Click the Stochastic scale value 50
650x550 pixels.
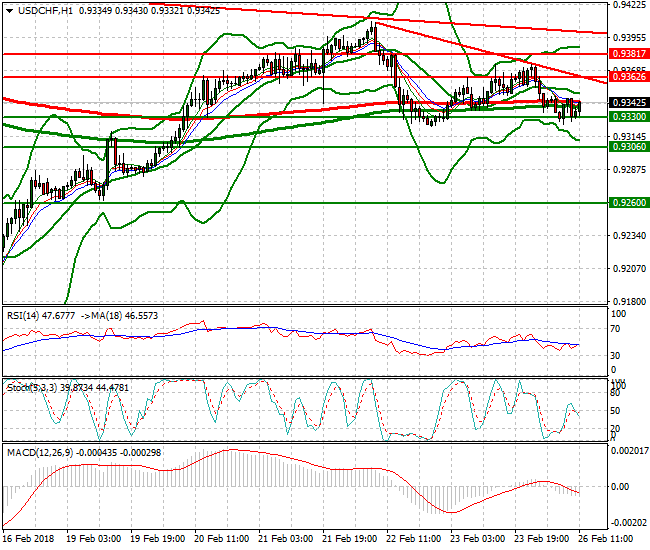coord(616,411)
